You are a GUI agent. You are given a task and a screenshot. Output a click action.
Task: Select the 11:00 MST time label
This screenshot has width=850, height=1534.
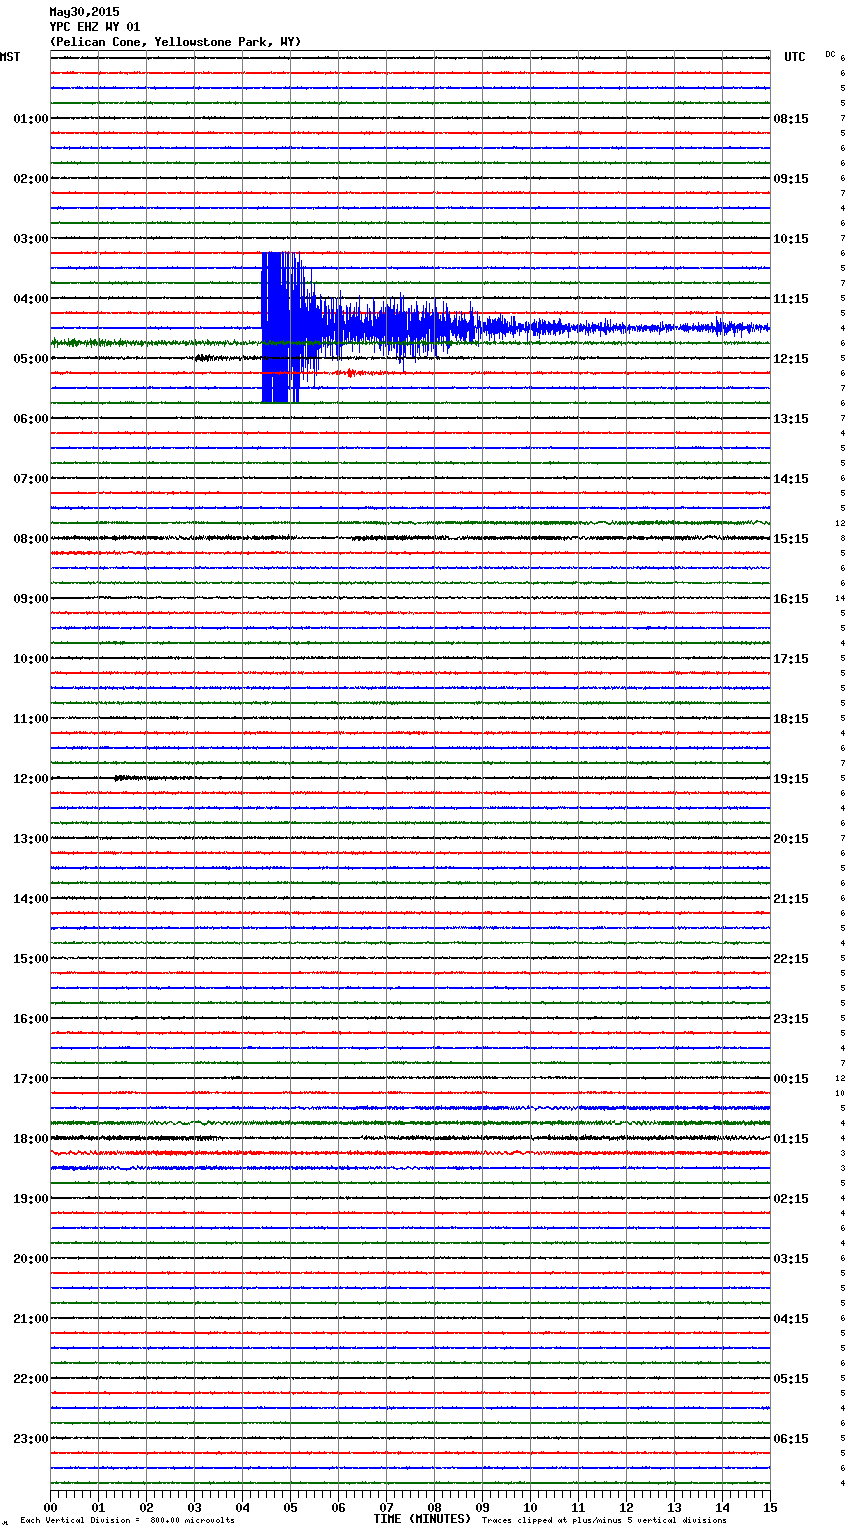pos(31,719)
